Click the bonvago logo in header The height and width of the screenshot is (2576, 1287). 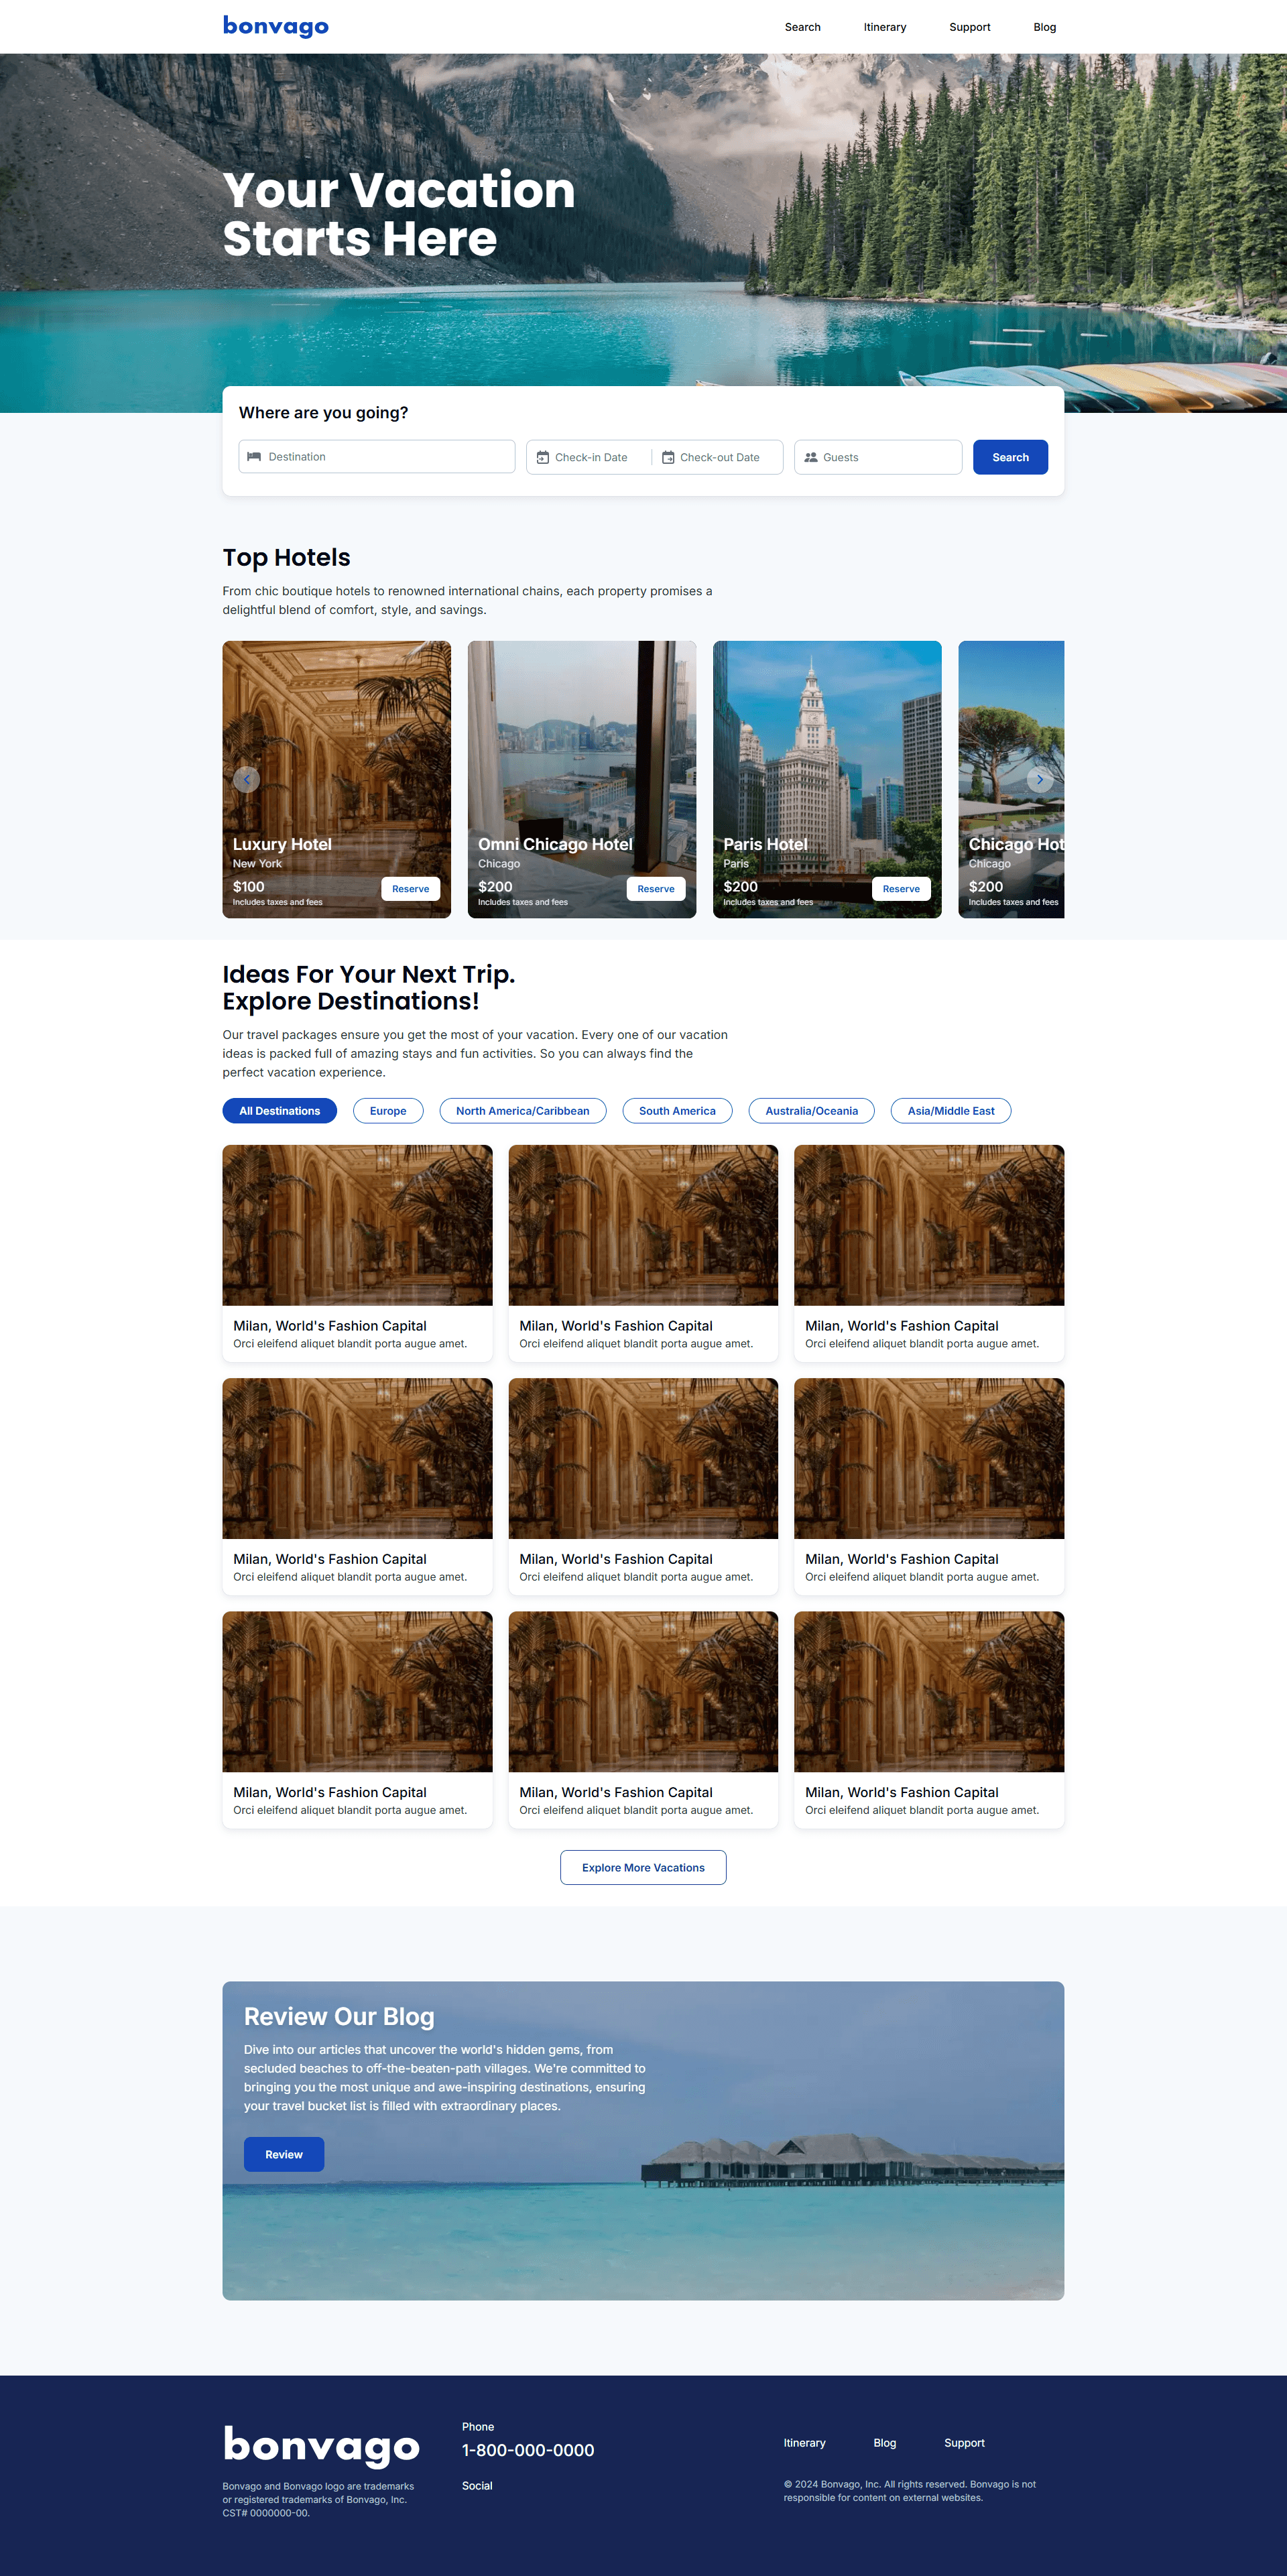click(x=275, y=26)
